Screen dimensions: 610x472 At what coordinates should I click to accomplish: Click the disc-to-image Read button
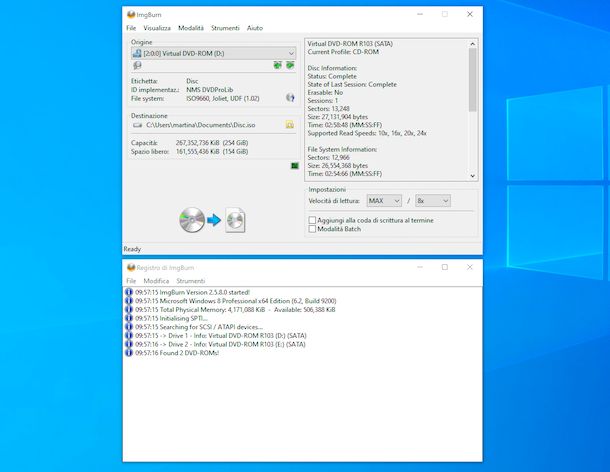pos(212,220)
